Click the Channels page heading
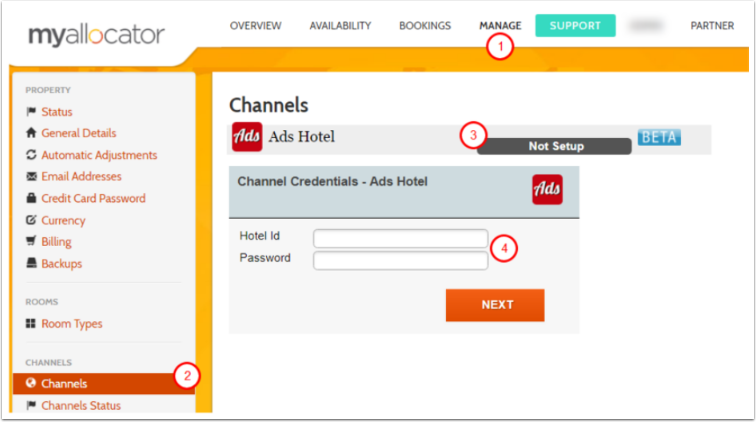 pos(269,105)
